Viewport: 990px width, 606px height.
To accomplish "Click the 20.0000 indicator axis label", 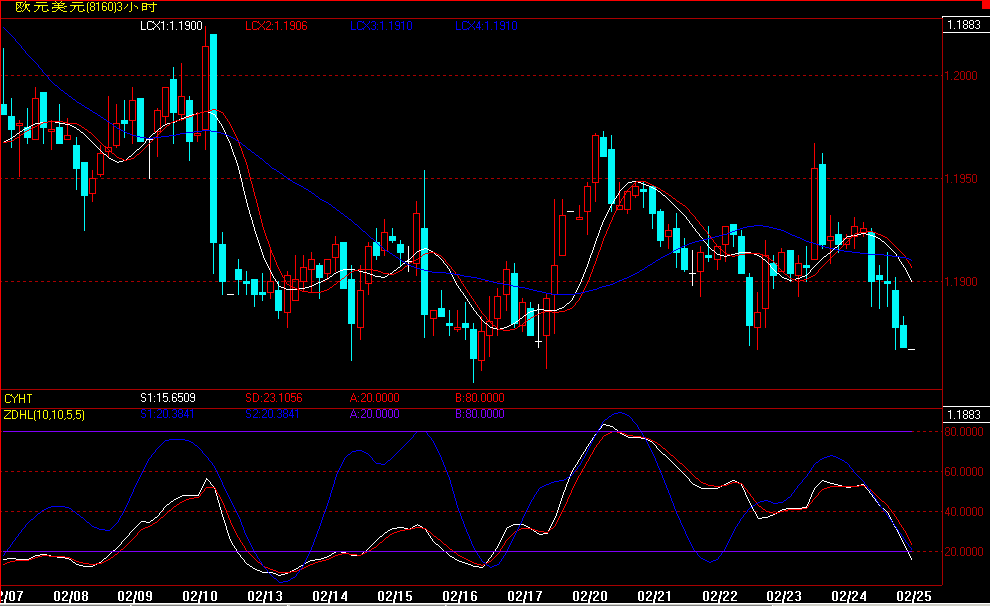I will point(963,552).
